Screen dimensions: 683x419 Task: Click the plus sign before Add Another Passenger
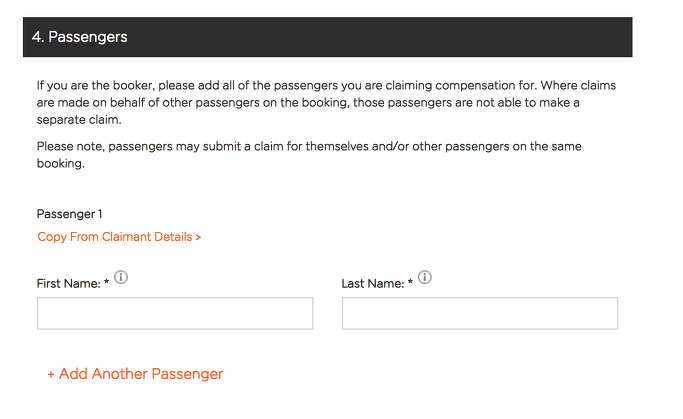click(x=51, y=375)
